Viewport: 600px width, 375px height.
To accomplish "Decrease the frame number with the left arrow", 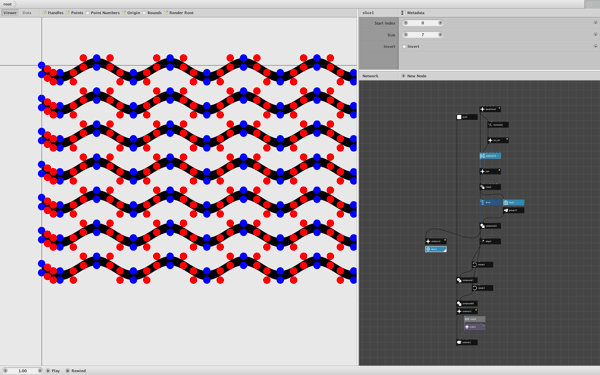I will (x=5, y=370).
